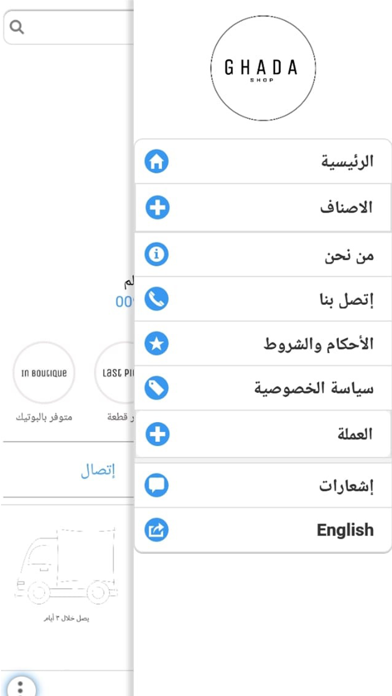Tap the GHADA Shop logo

[263, 68]
